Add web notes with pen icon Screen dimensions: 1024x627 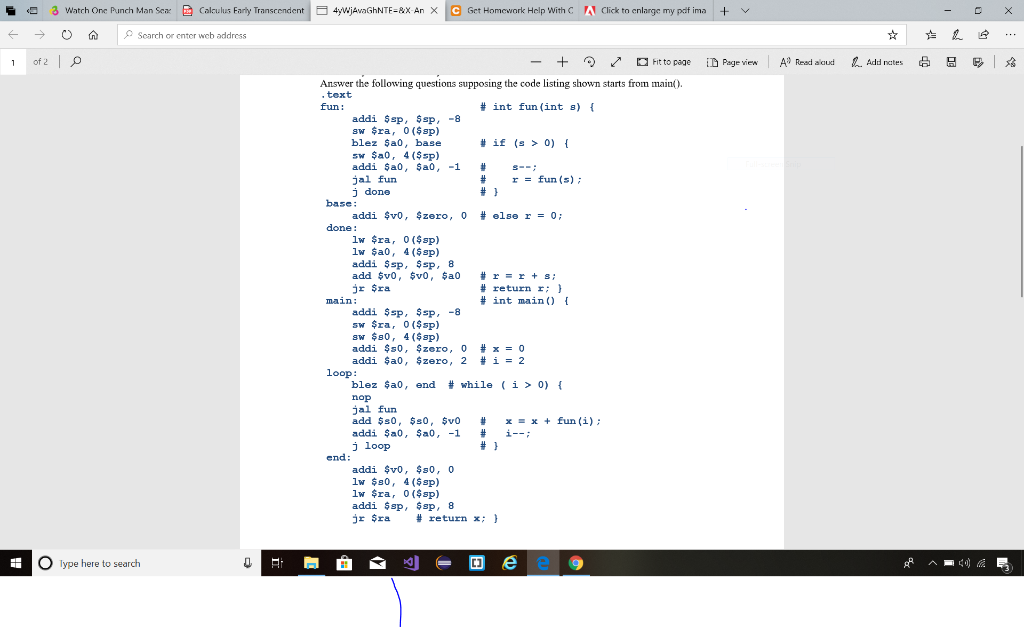coord(957,35)
